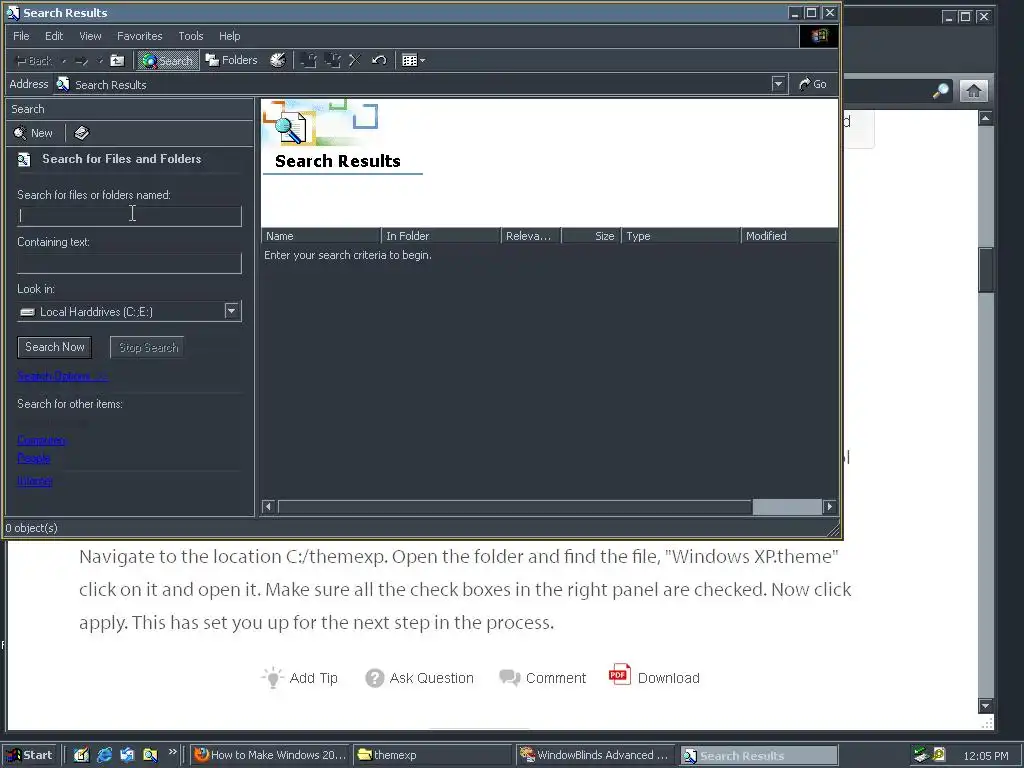The height and width of the screenshot is (768, 1024).
Task: Click the Outlook Express quick launch icon
Action: [127, 755]
